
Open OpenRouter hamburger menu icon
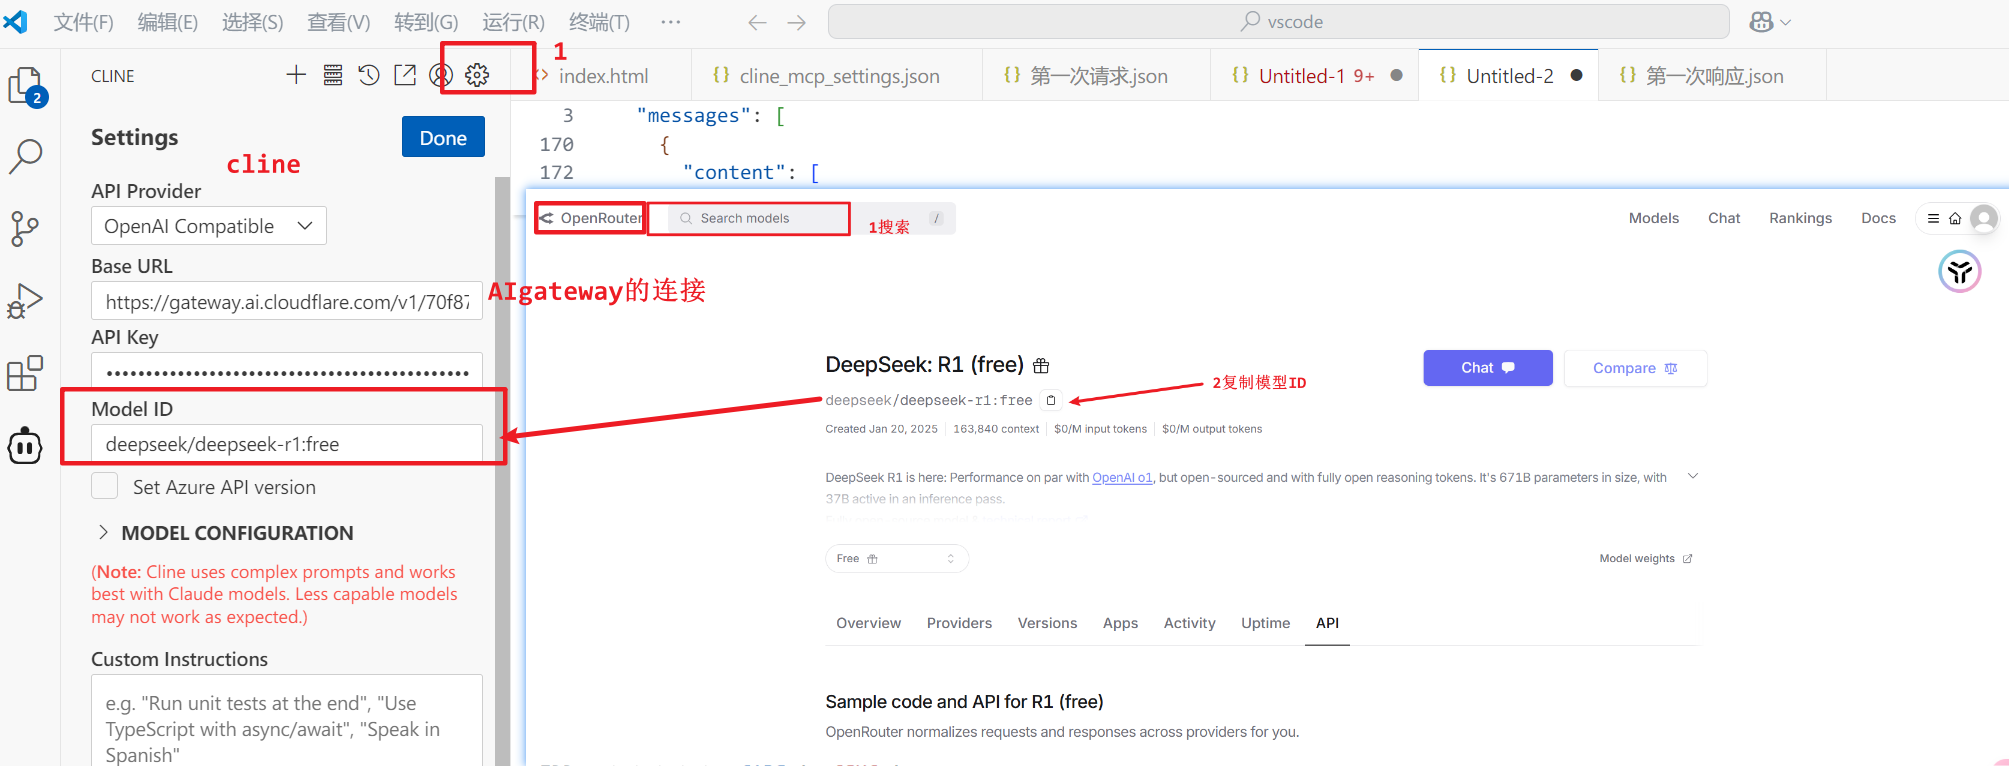pos(1933,218)
